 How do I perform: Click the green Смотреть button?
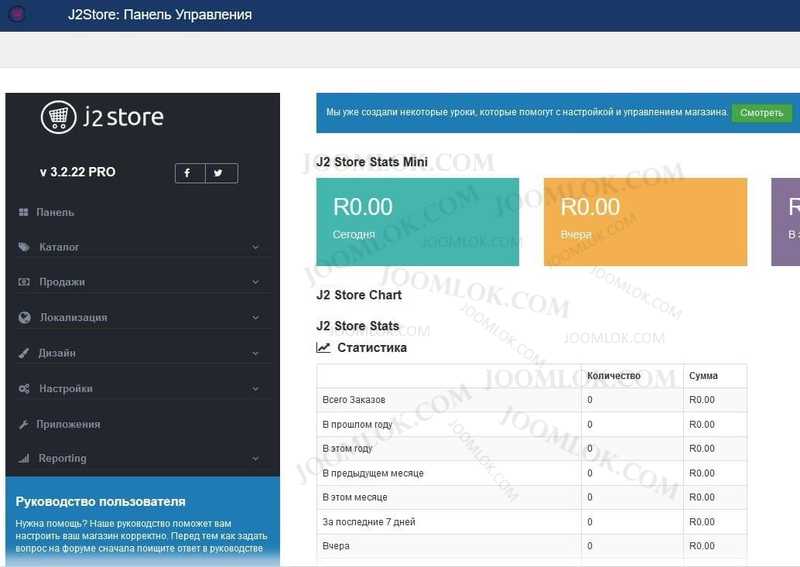click(762, 113)
